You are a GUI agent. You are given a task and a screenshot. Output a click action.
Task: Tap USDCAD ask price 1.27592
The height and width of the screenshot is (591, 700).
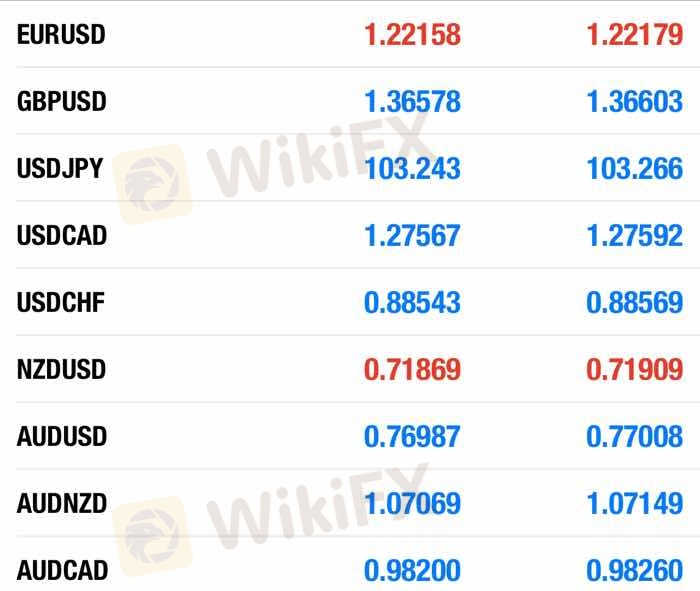[634, 236]
